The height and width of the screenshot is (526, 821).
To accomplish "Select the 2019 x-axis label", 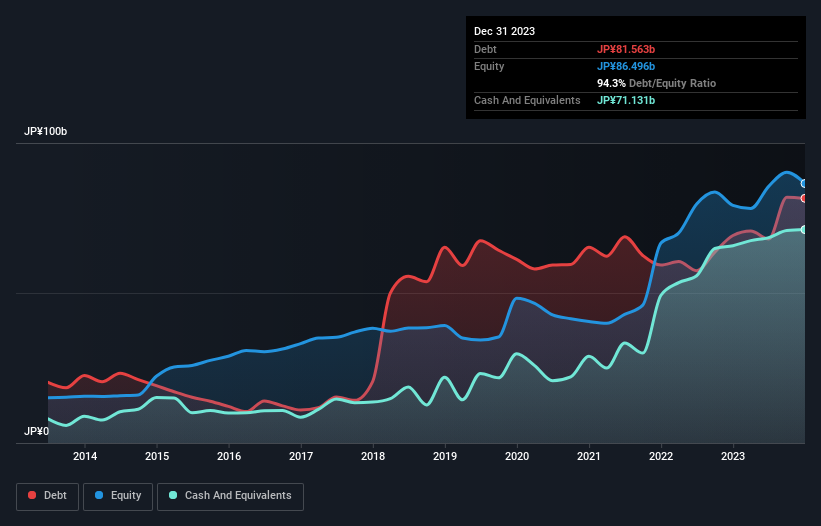I will [x=445, y=456].
